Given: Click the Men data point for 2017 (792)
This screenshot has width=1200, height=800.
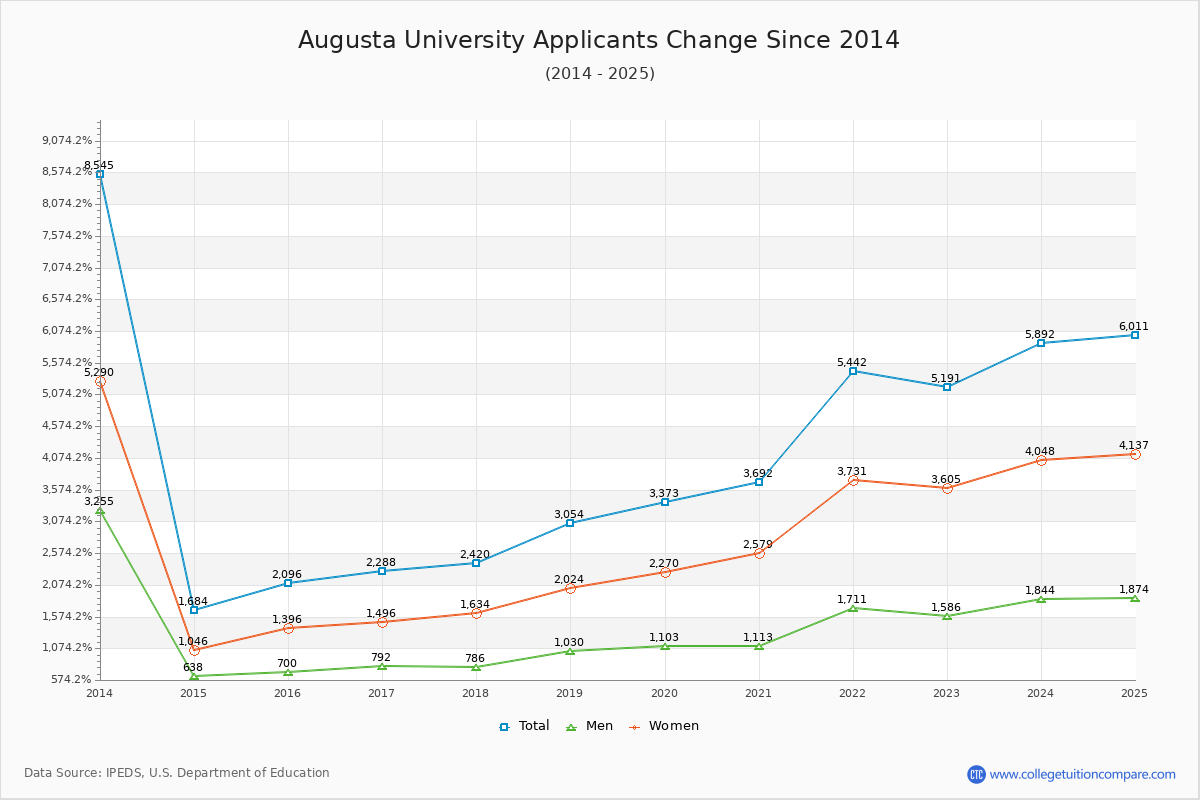Looking at the screenshot, I should [382, 666].
